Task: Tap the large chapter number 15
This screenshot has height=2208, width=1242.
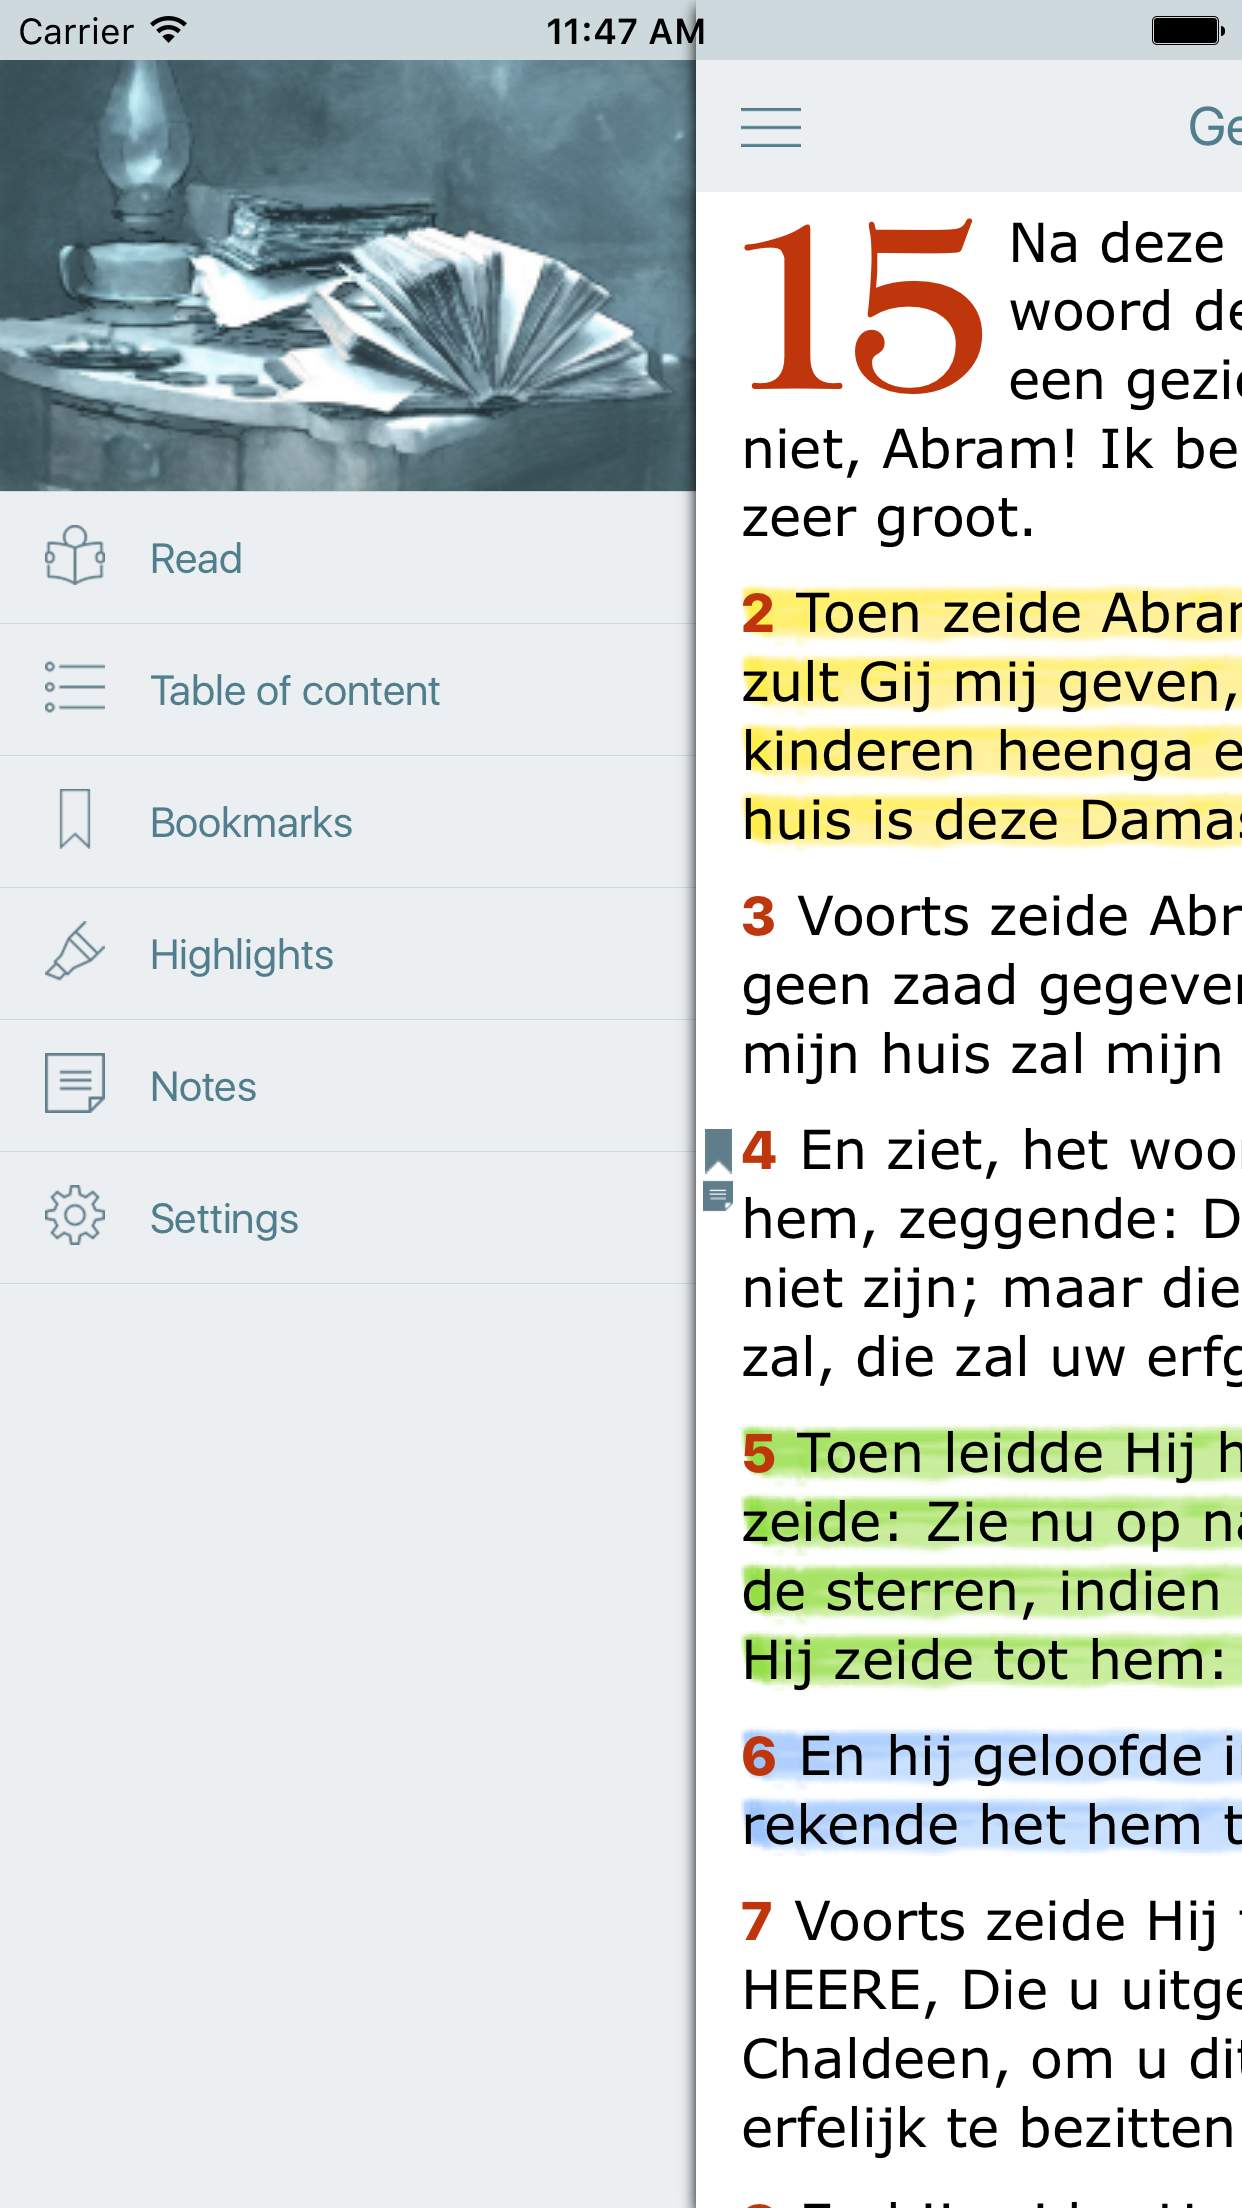Action: point(864,308)
